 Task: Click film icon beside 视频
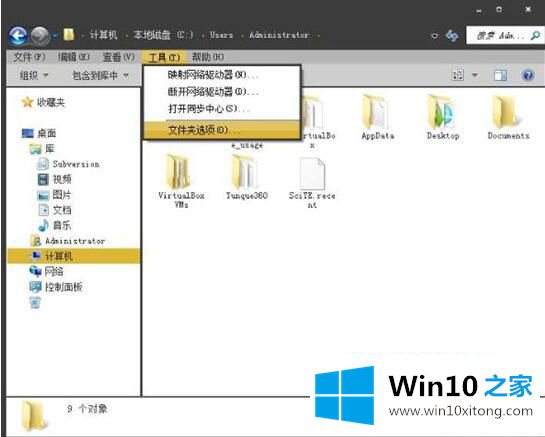[43, 179]
